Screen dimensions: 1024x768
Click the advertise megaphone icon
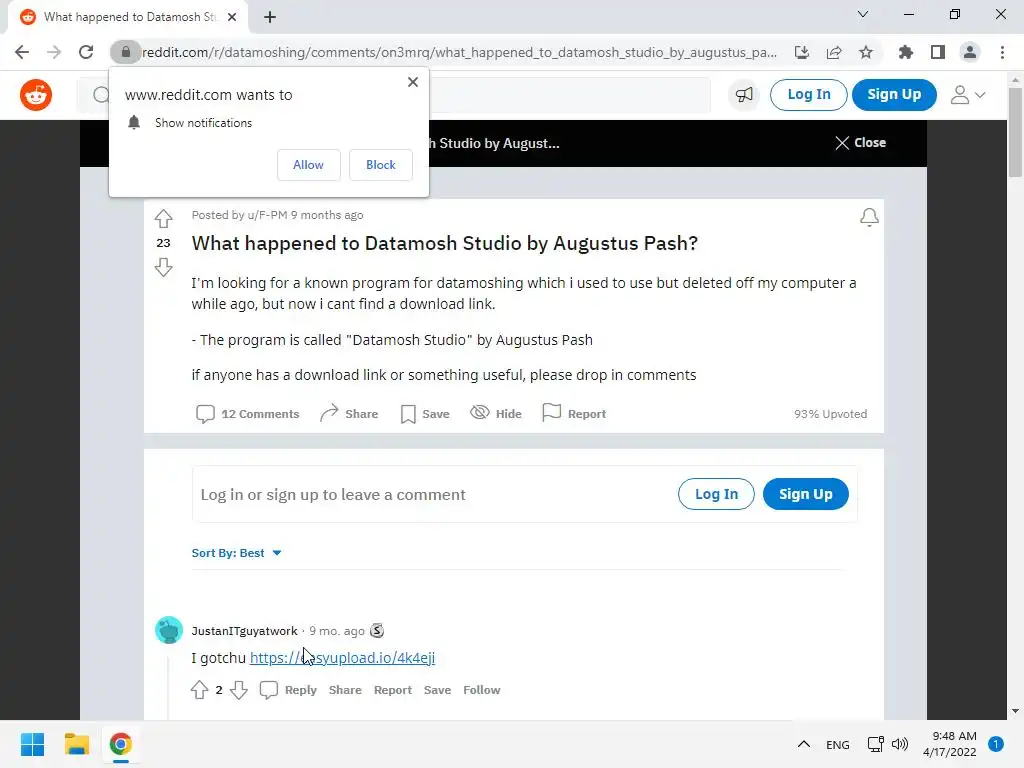coord(744,95)
